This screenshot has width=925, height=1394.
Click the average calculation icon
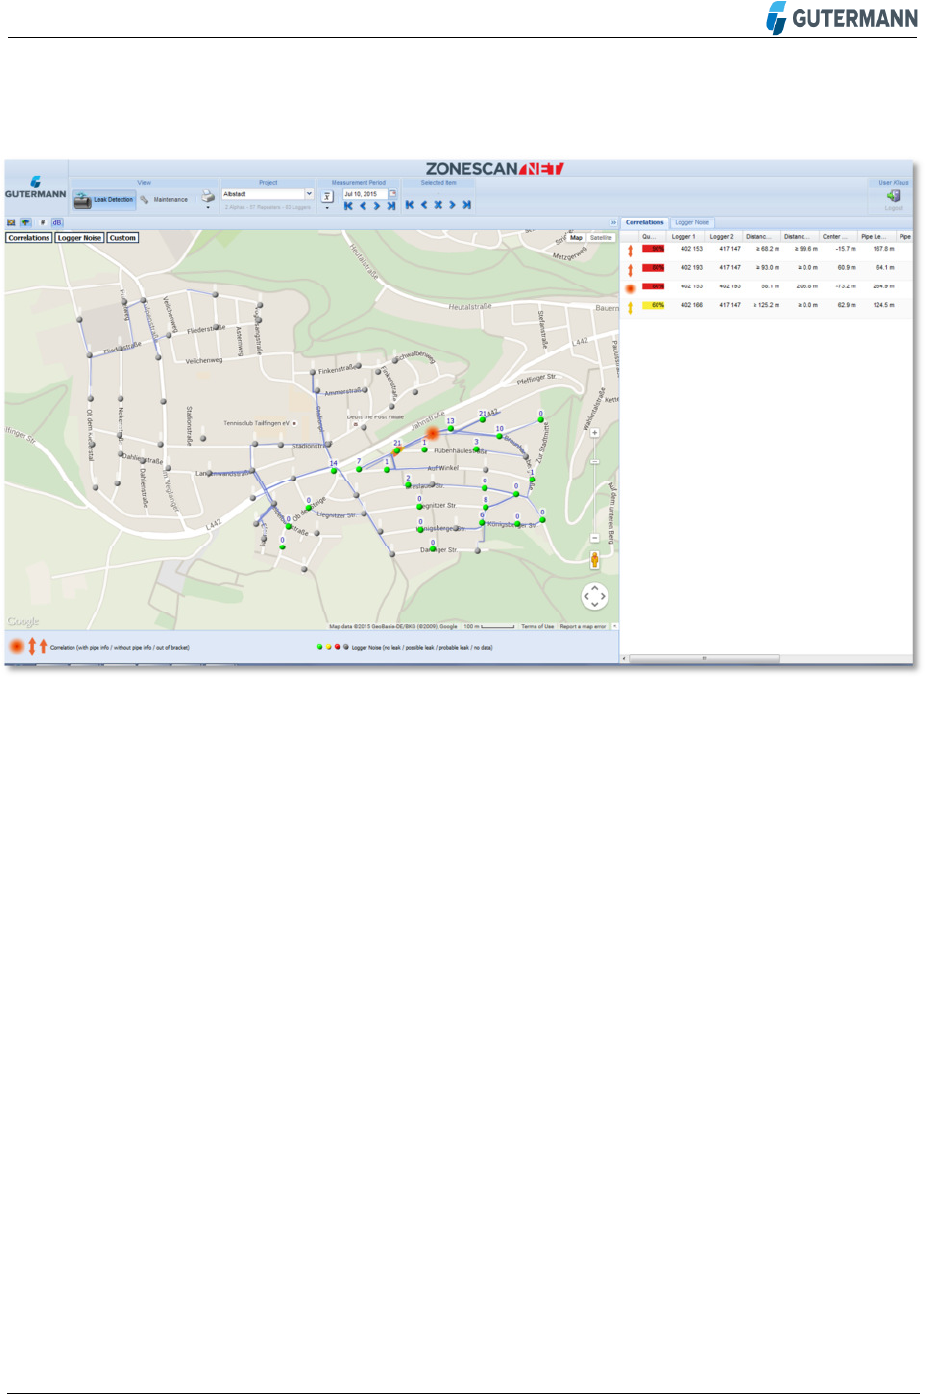pyautogui.click(x=327, y=196)
